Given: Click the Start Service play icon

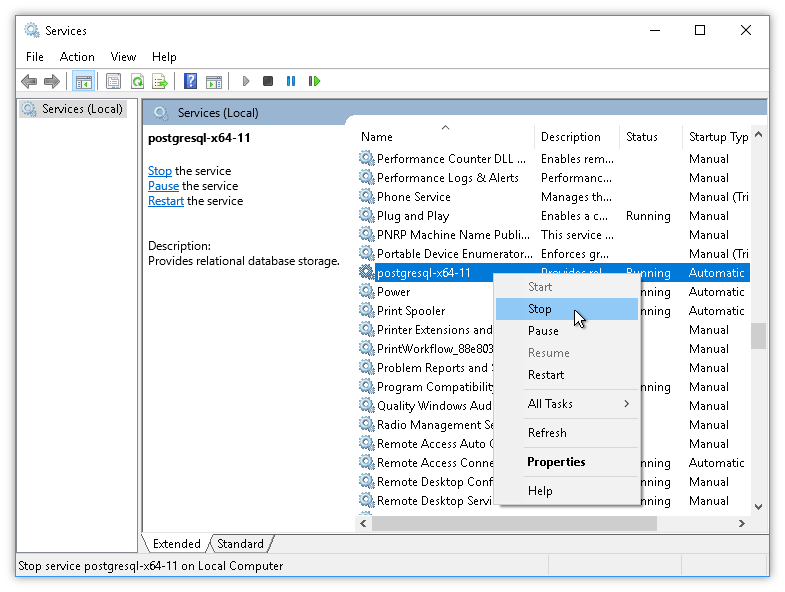Looking at the screenshot, I should pyautogui.click(x=245, y=81).
